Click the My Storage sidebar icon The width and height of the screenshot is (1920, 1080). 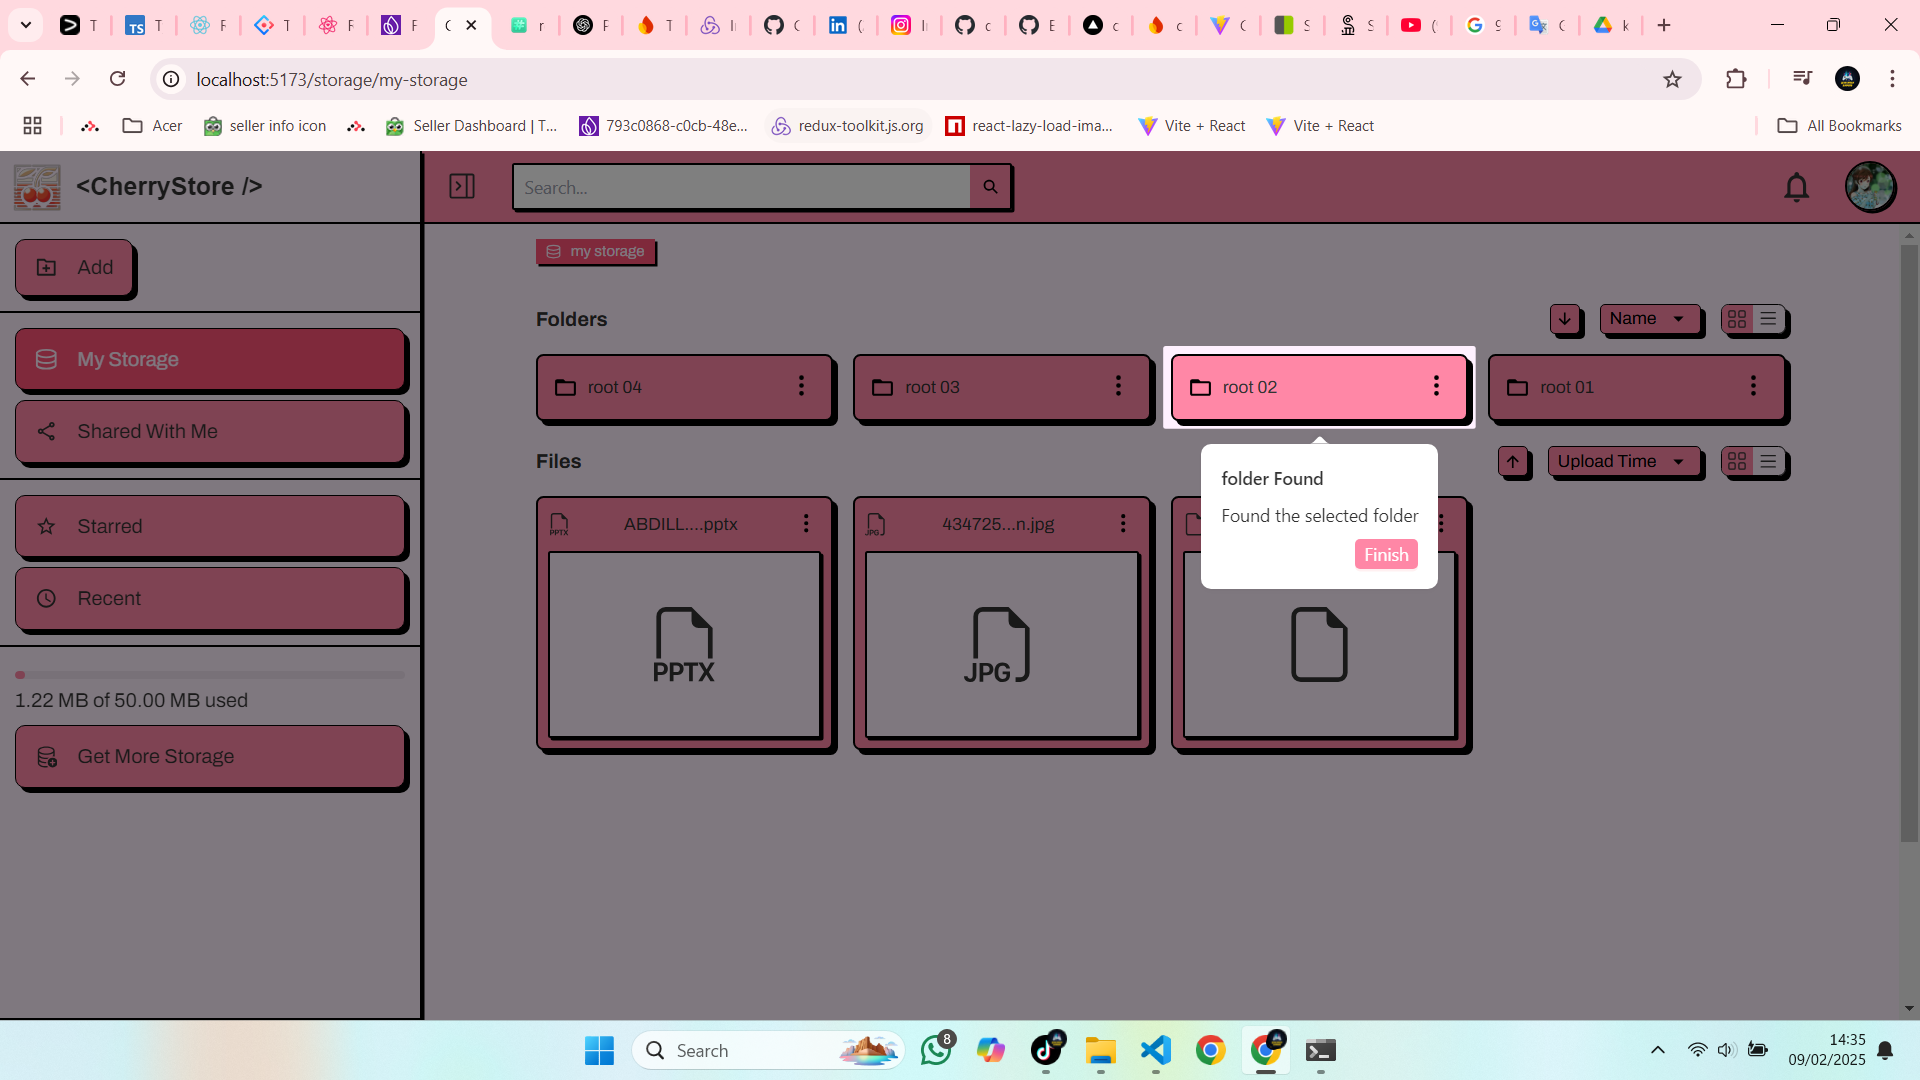[46, 357]
